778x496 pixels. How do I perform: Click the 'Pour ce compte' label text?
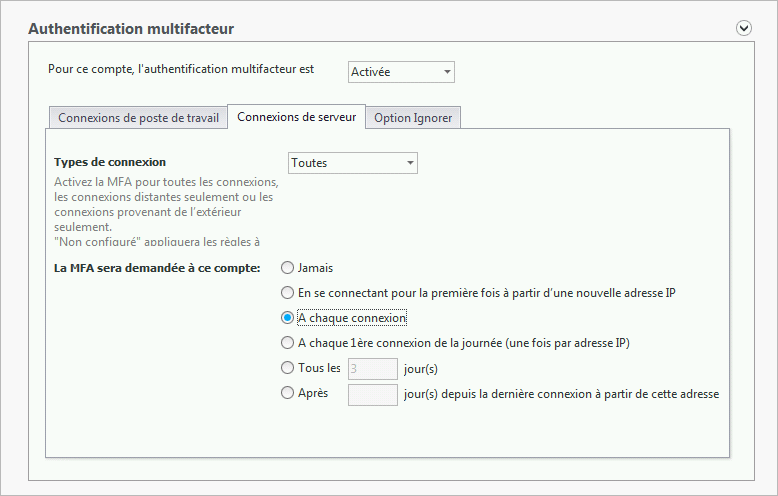181,69
